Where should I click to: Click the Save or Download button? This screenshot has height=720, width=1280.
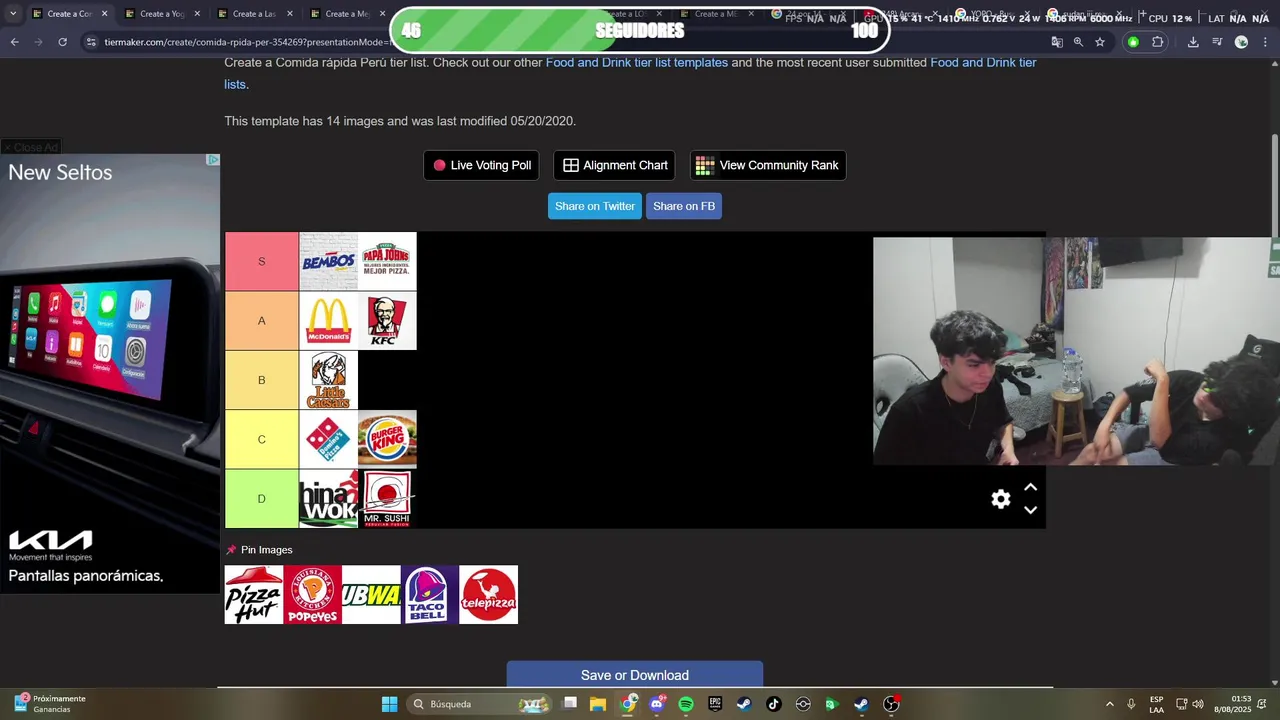pyautogui.click(x=635, y=675)
